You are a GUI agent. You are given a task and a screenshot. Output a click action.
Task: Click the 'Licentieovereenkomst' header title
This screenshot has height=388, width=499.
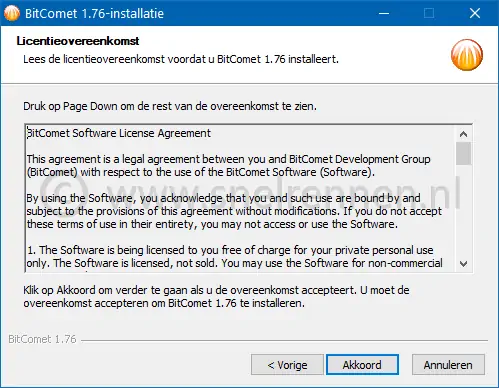78,41
